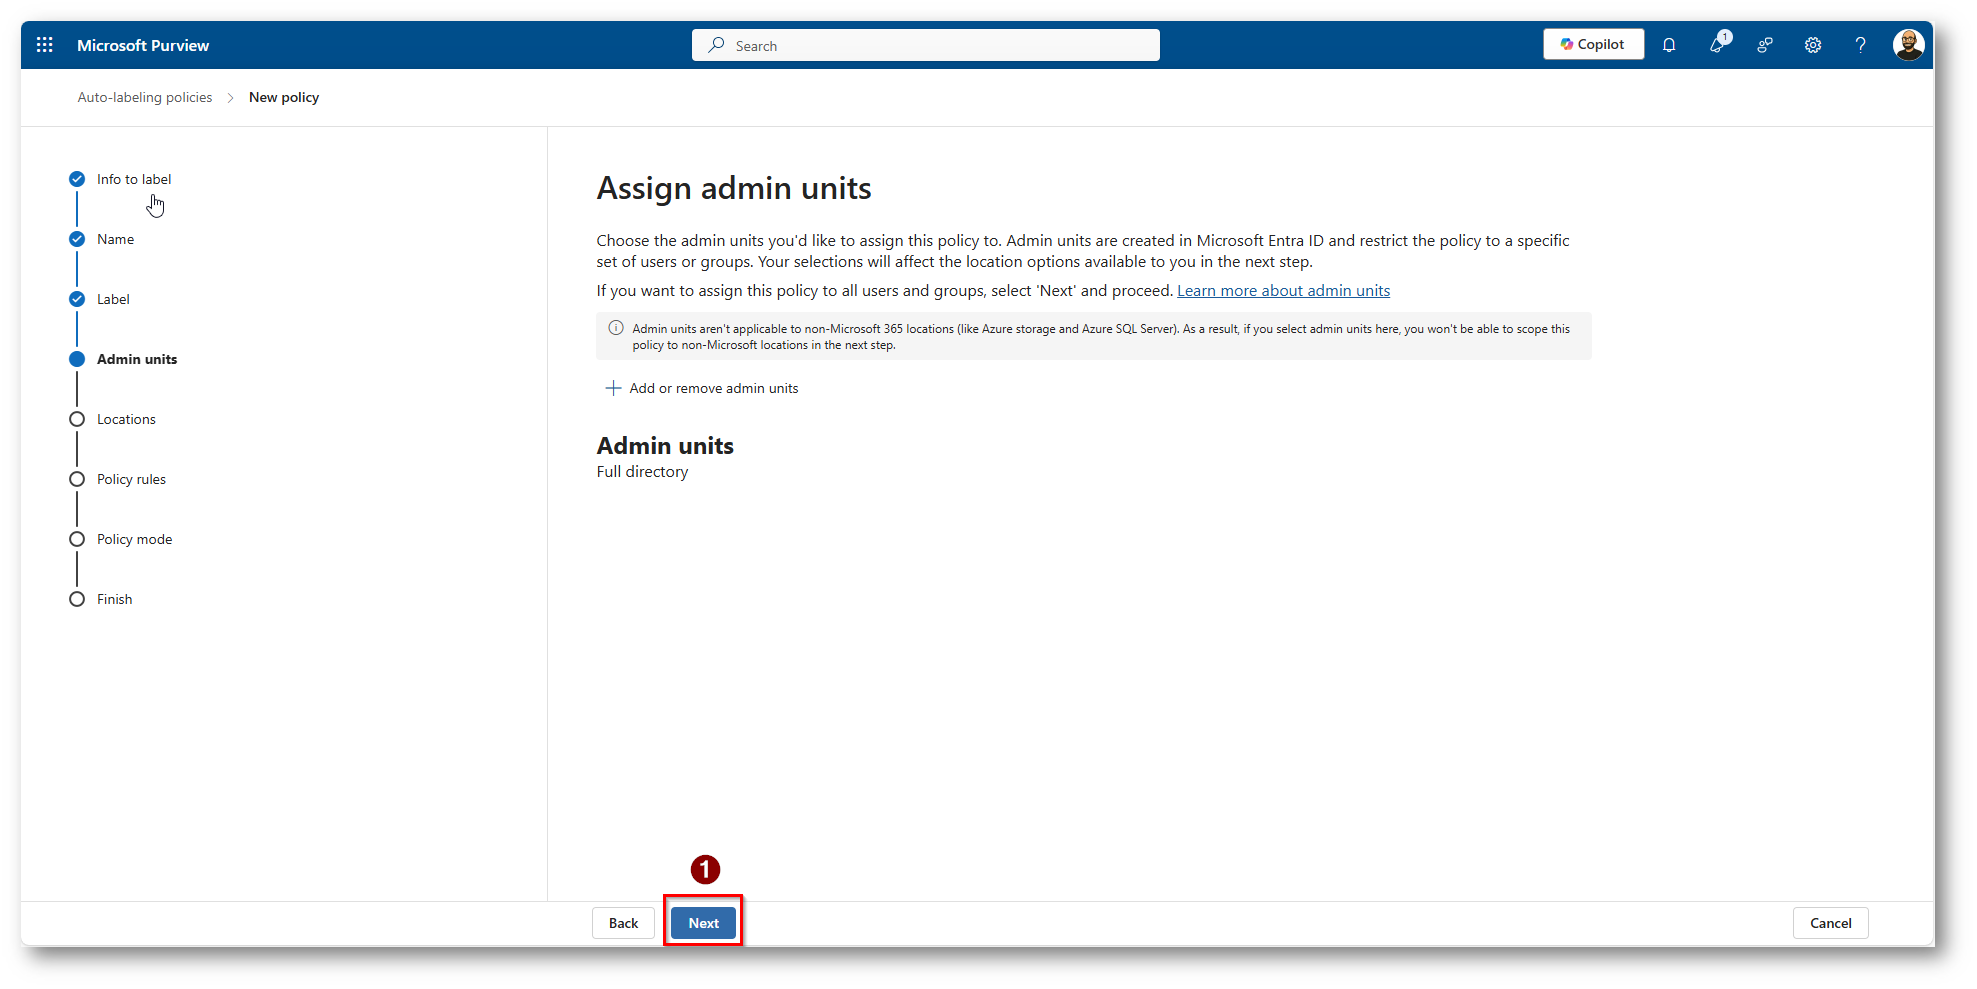Screen dimensions: 1977x989
Task: Jump to the Finish step
Action: [x=114, y=599]
